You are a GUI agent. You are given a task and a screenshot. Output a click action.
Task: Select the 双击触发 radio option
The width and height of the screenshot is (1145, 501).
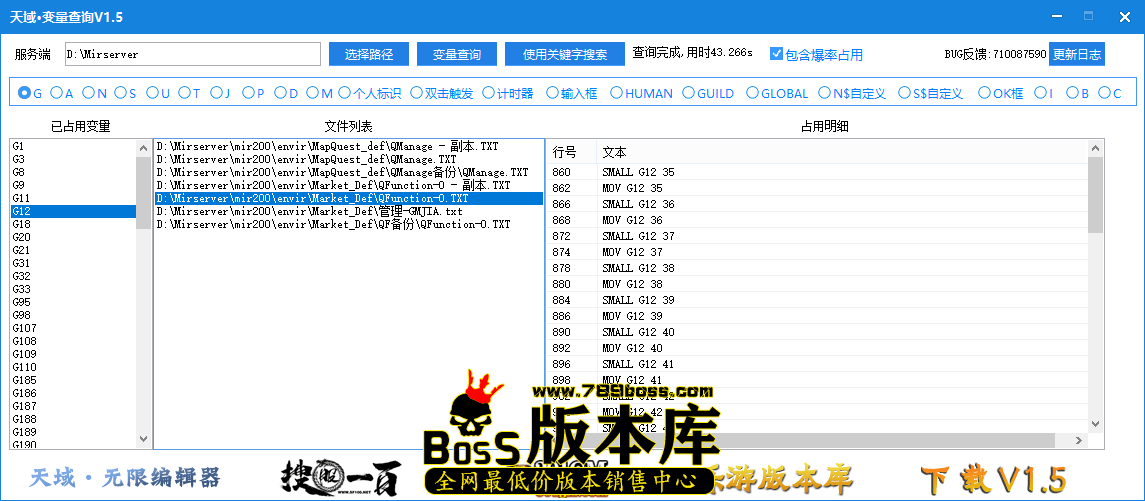(x=442, y=93)
